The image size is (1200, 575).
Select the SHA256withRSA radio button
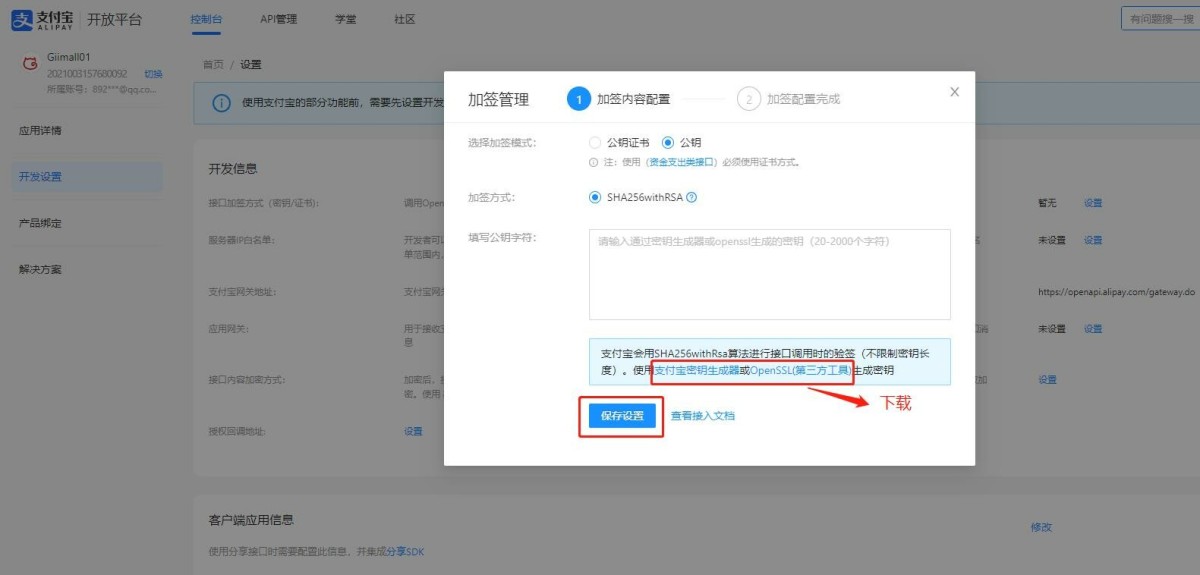pyautogui.click(x=595, y=197)
